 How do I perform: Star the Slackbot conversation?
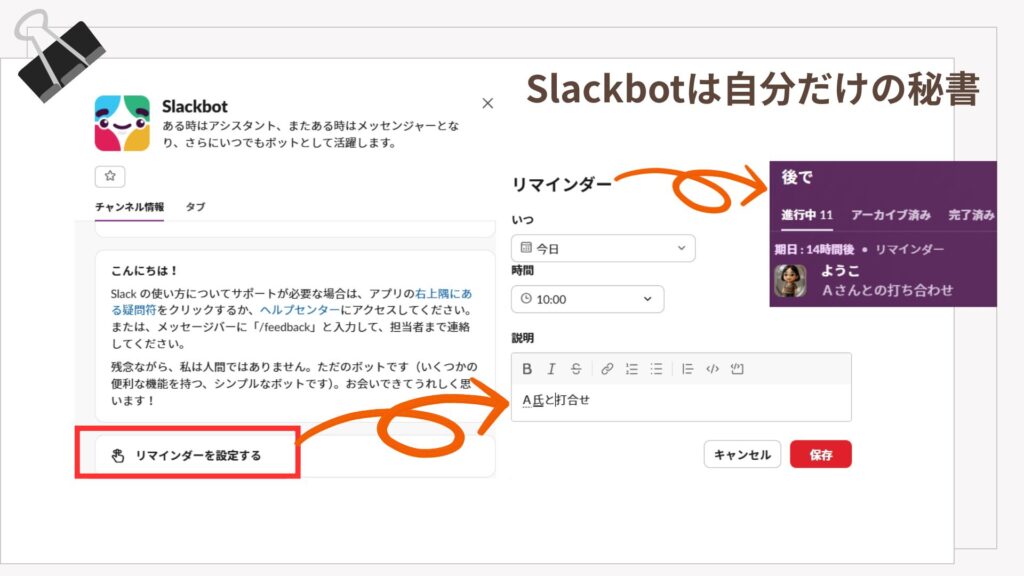(110, 176)
